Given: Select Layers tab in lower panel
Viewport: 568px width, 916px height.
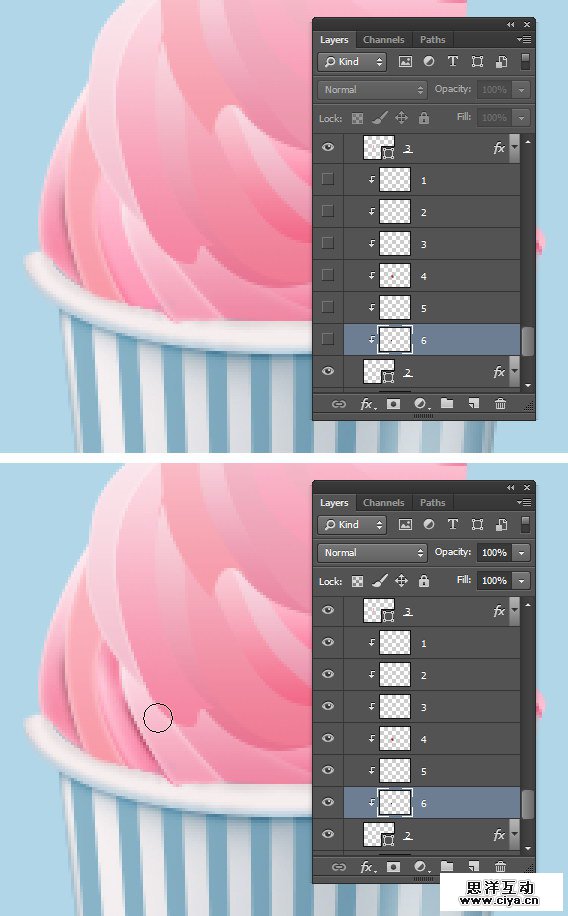Looking at the screenshot, I should (x=334, y=502).
